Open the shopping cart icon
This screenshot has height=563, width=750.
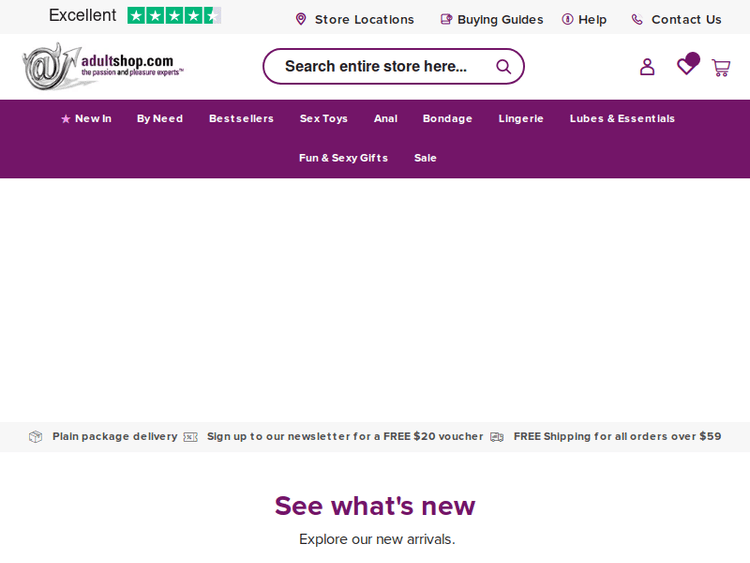720,67
